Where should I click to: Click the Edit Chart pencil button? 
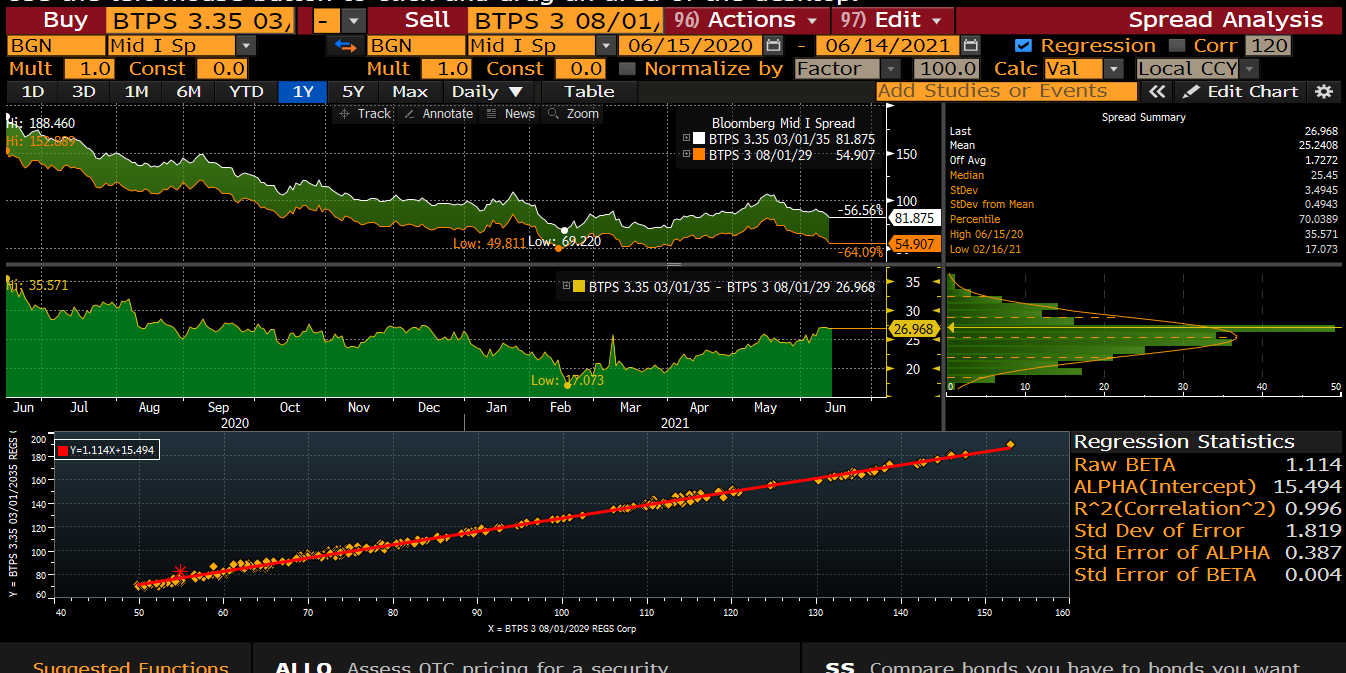coord(1241,91)
